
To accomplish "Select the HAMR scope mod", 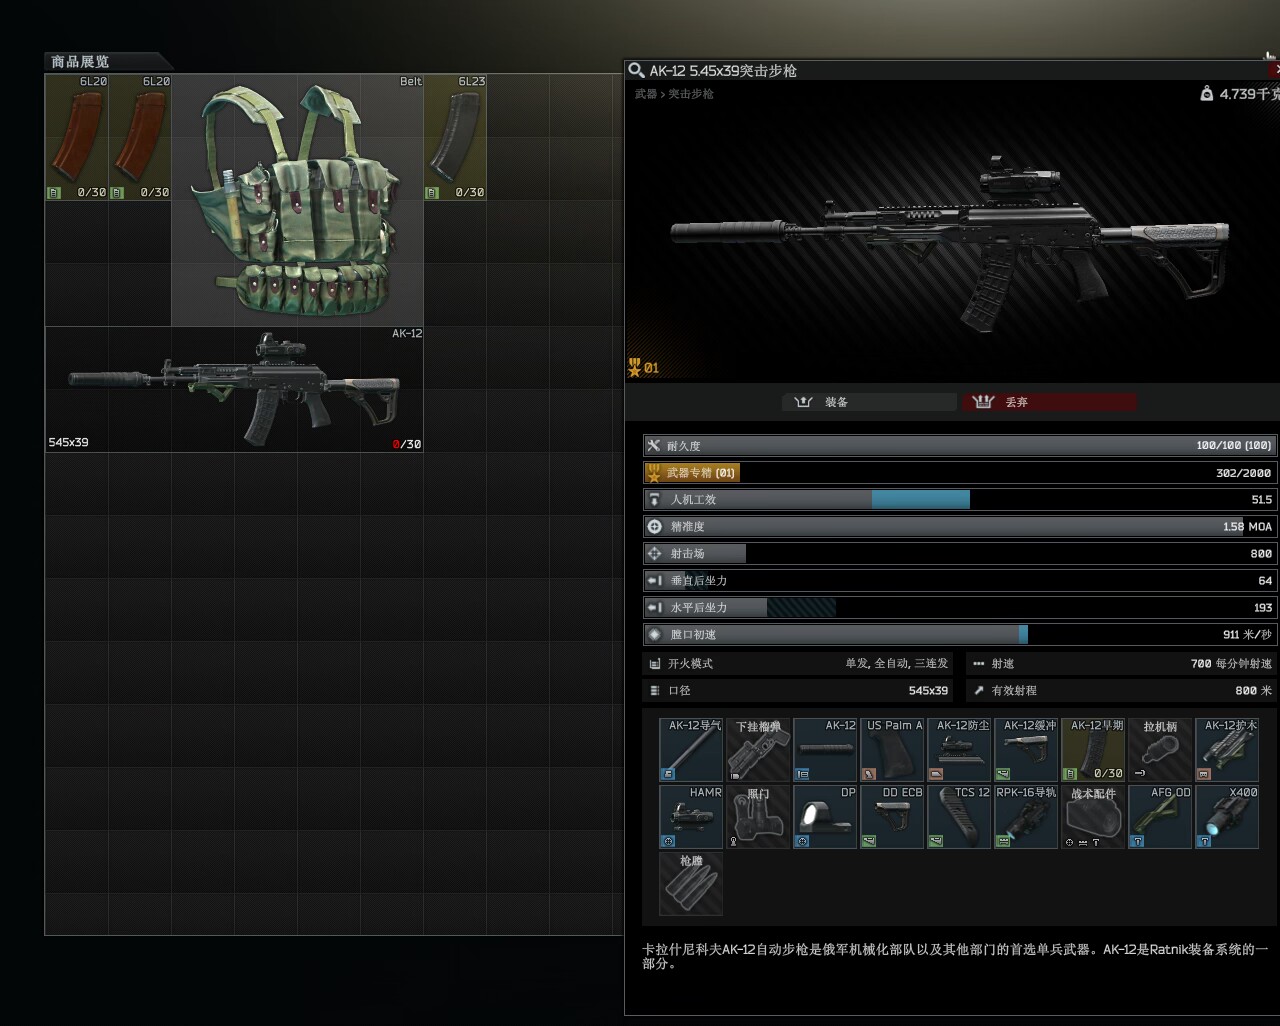I will [691, 816].
